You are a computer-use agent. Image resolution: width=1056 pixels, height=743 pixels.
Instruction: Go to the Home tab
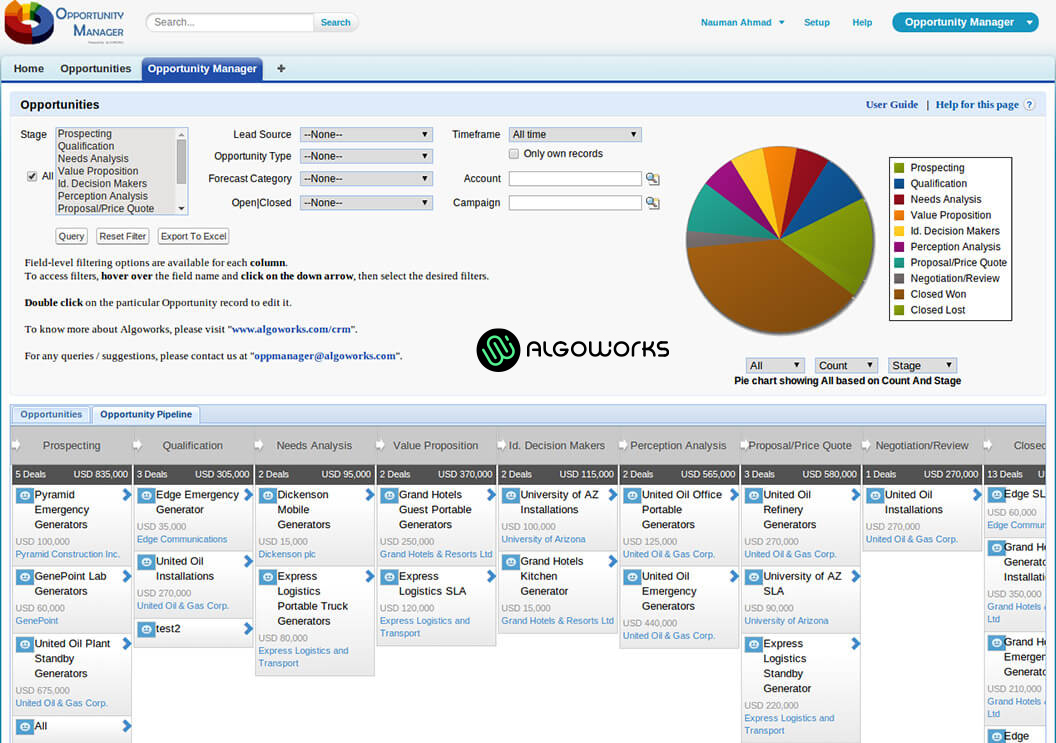29,69
